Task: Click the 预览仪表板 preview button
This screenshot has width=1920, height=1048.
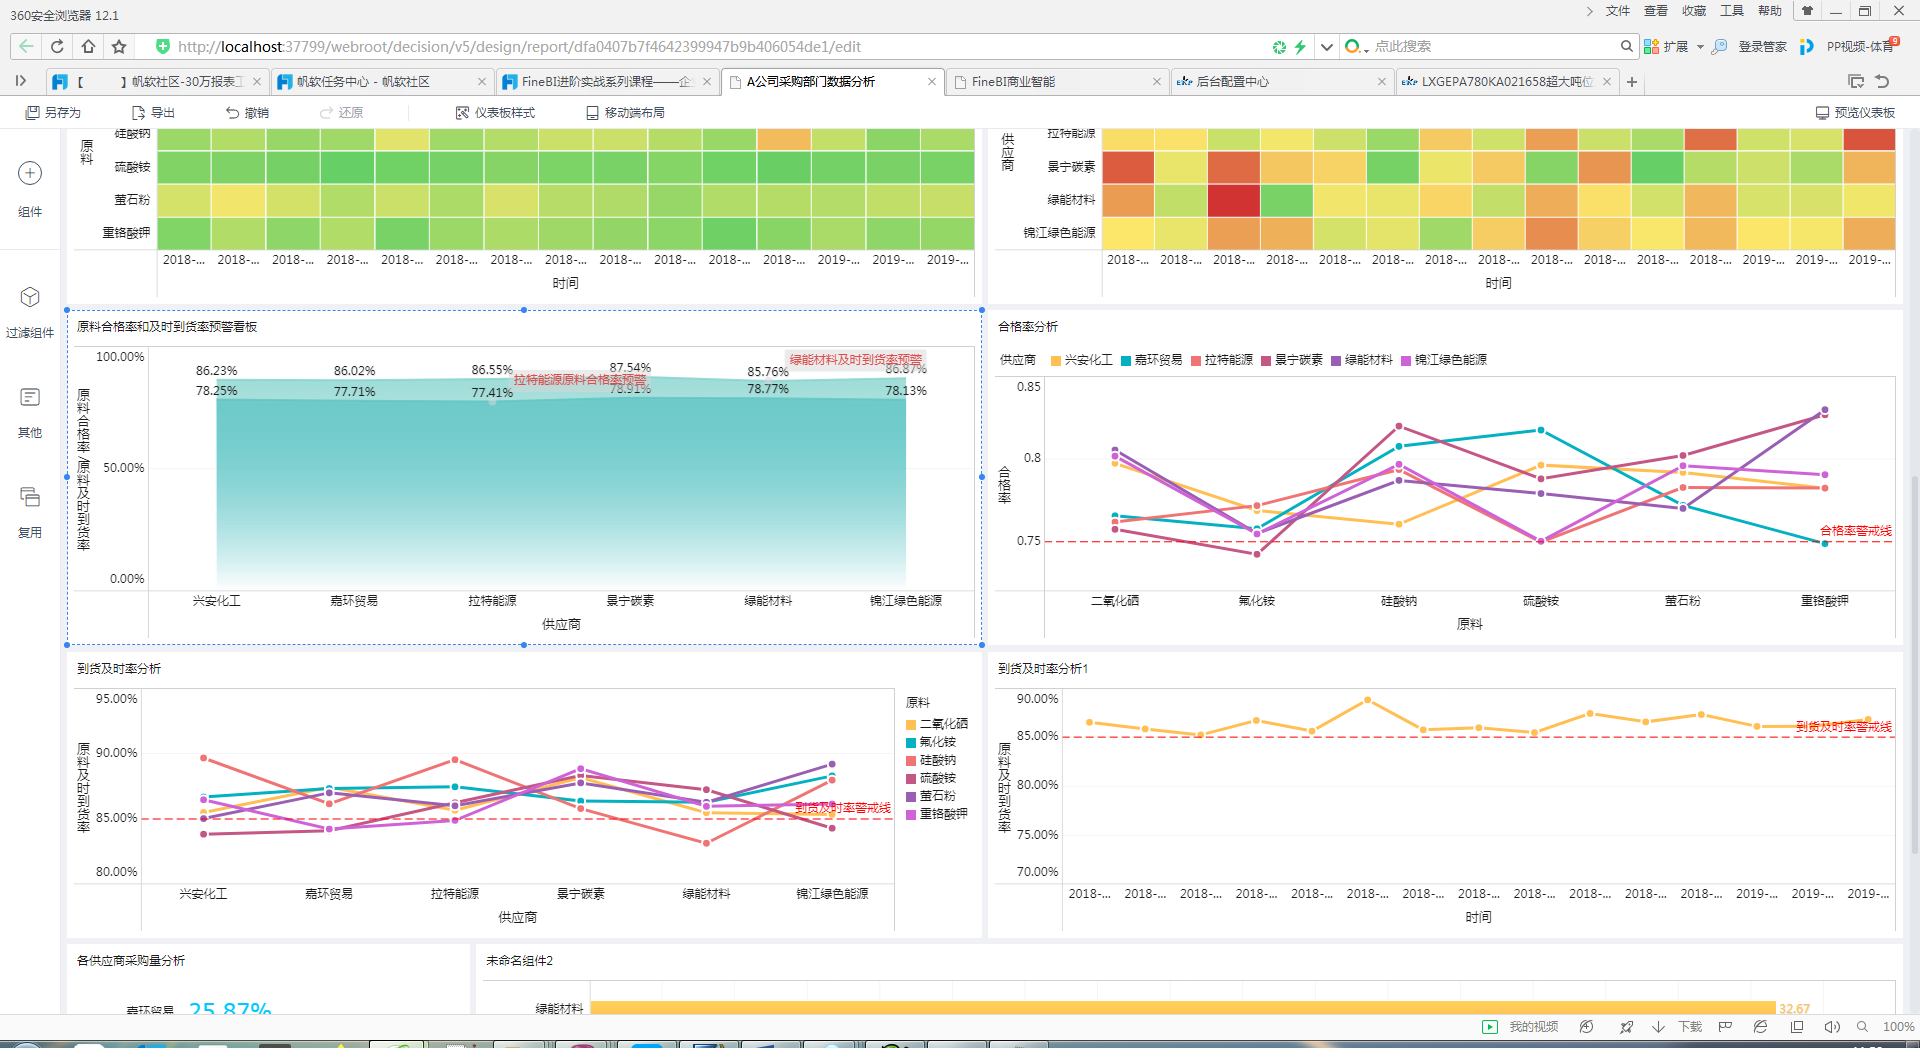Action: click(x=1855, y=113)
